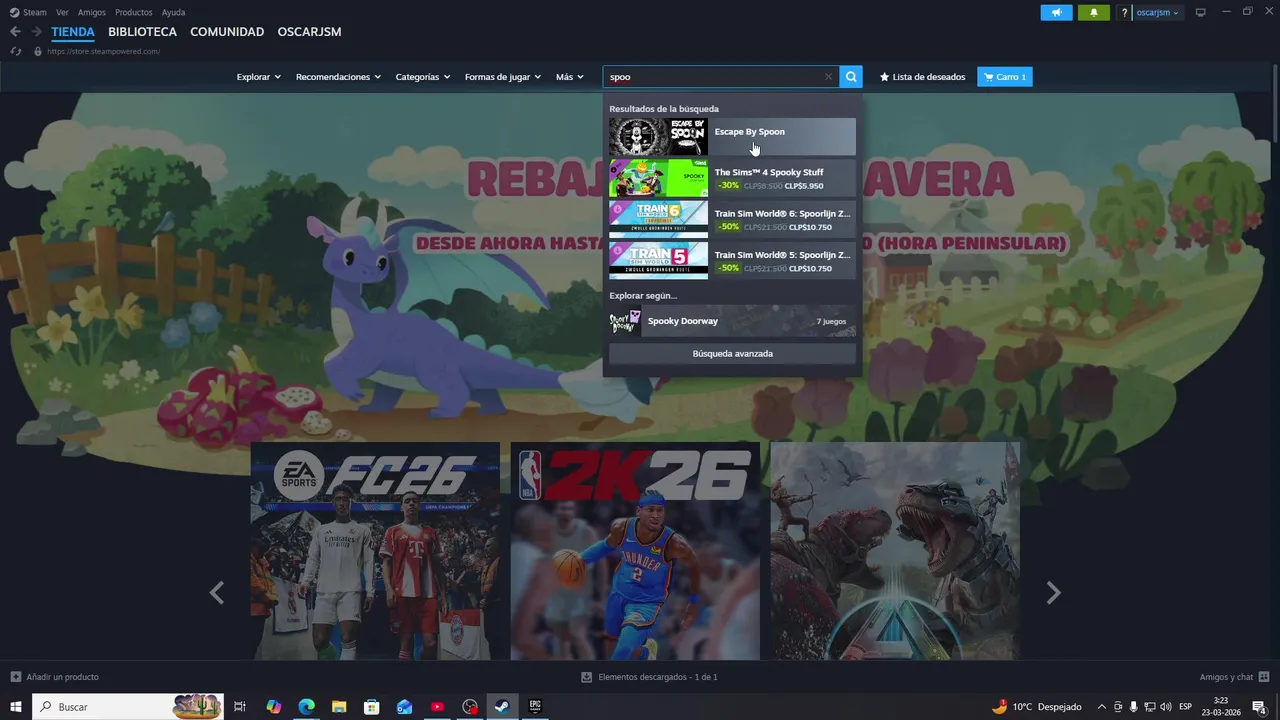Open the Amigos menu

[92, 13]
